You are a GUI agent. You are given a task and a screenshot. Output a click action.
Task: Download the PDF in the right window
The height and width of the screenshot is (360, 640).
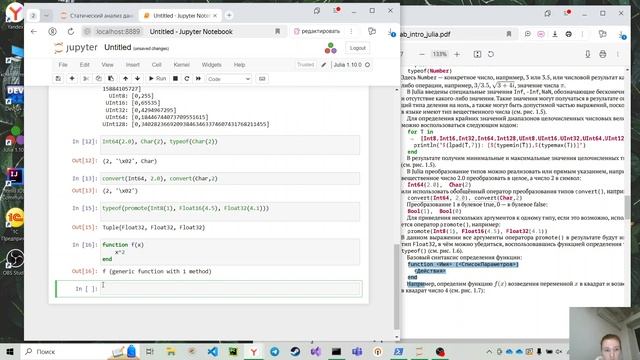(555, 34)
